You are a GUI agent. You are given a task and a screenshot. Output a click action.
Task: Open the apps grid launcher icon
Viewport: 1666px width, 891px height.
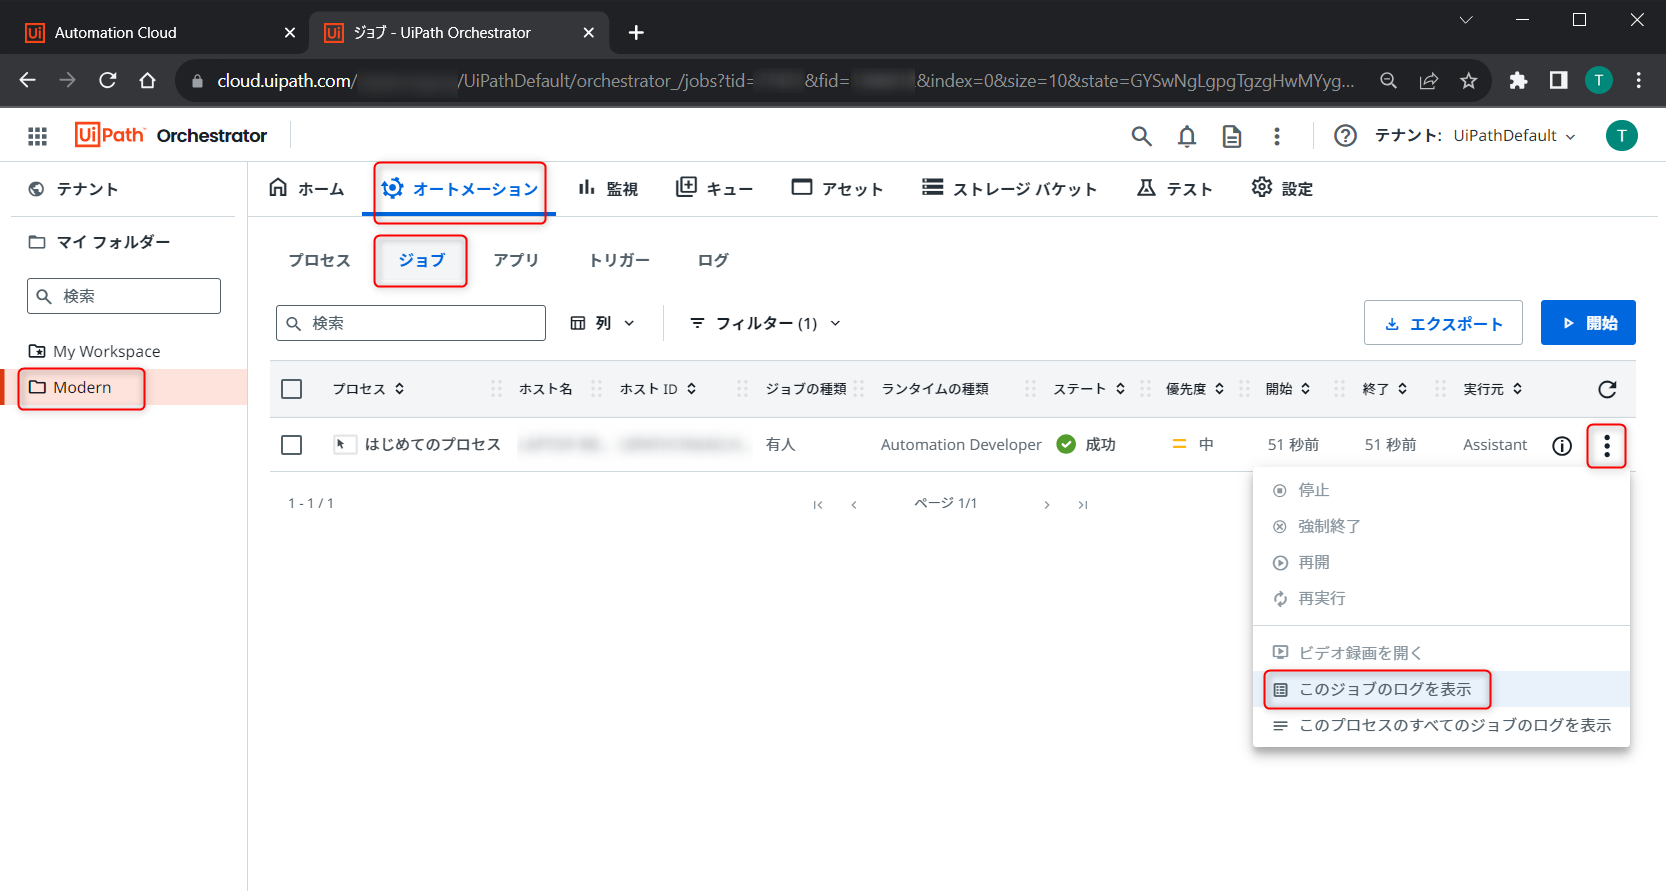37,136
